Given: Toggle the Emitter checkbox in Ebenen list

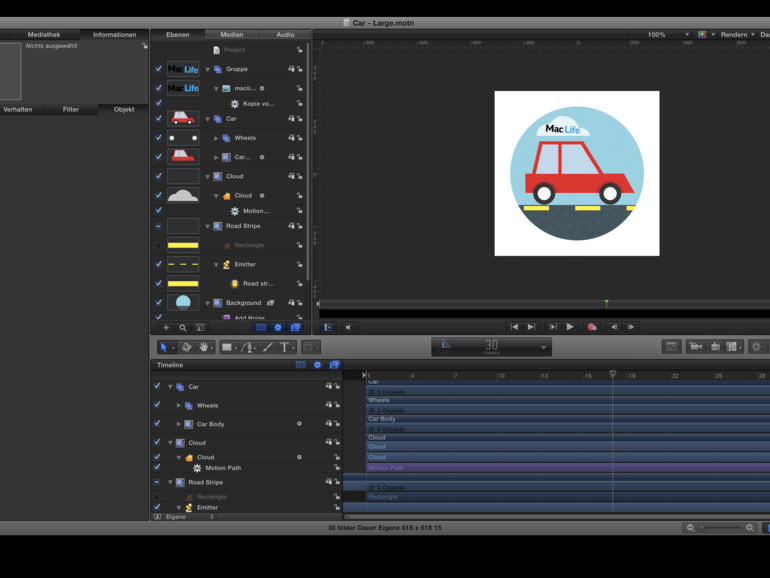Looking at the screenshot, I should [x=158, y=264].
